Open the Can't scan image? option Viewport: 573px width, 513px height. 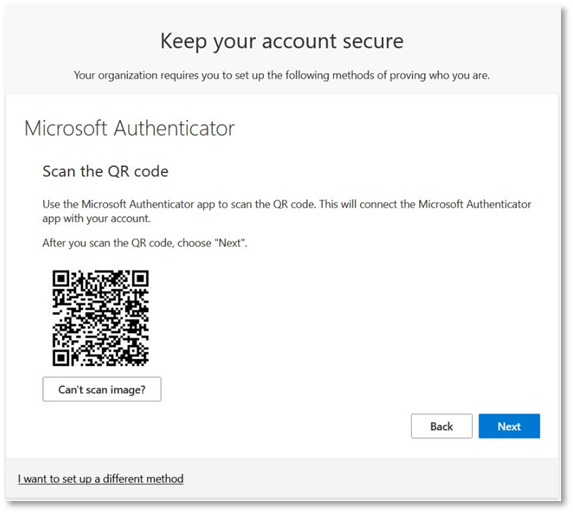click(x=102, y=389)
